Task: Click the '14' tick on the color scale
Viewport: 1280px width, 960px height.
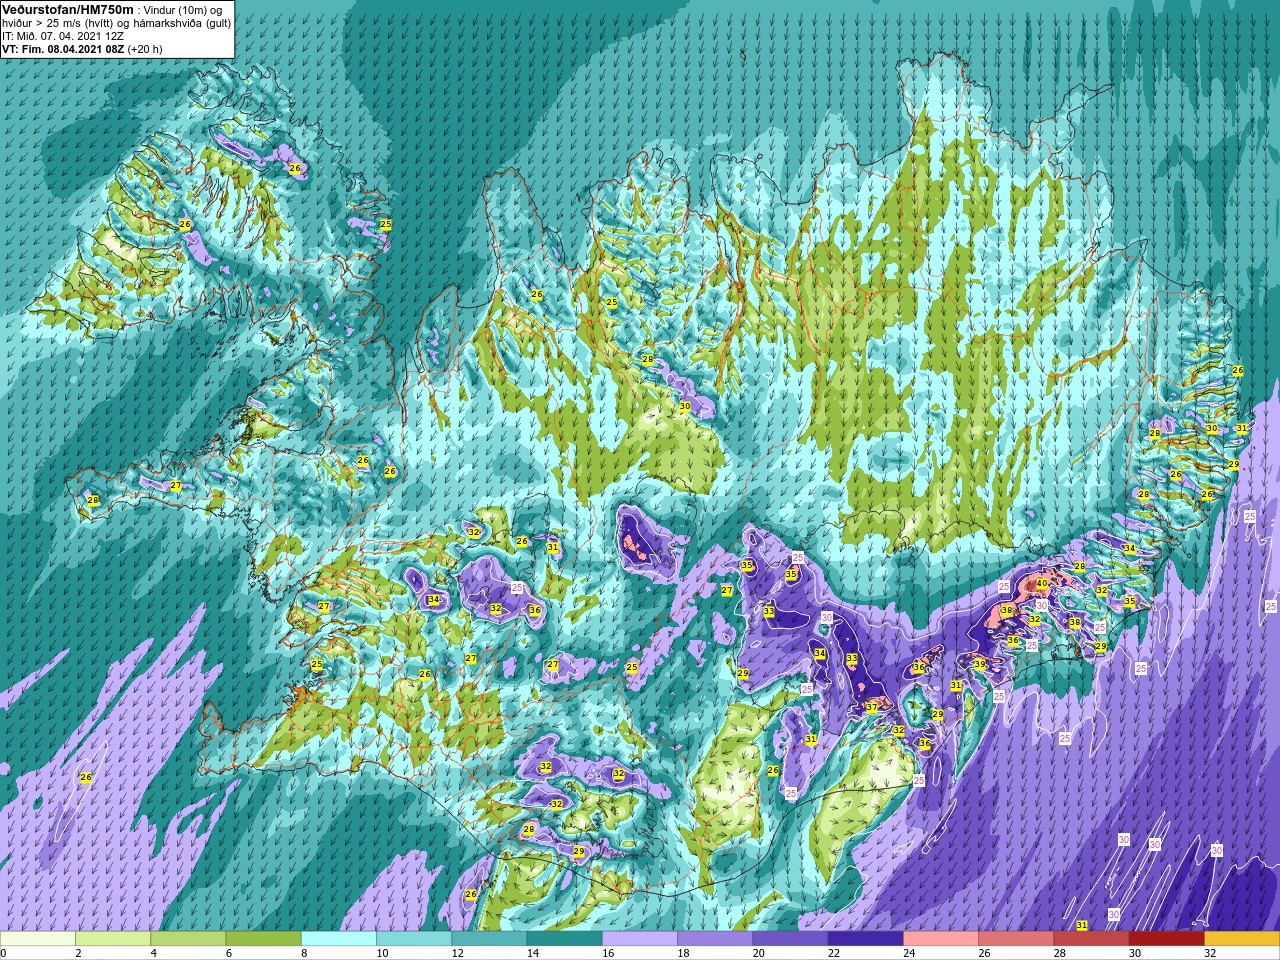Action: (532, 953)
